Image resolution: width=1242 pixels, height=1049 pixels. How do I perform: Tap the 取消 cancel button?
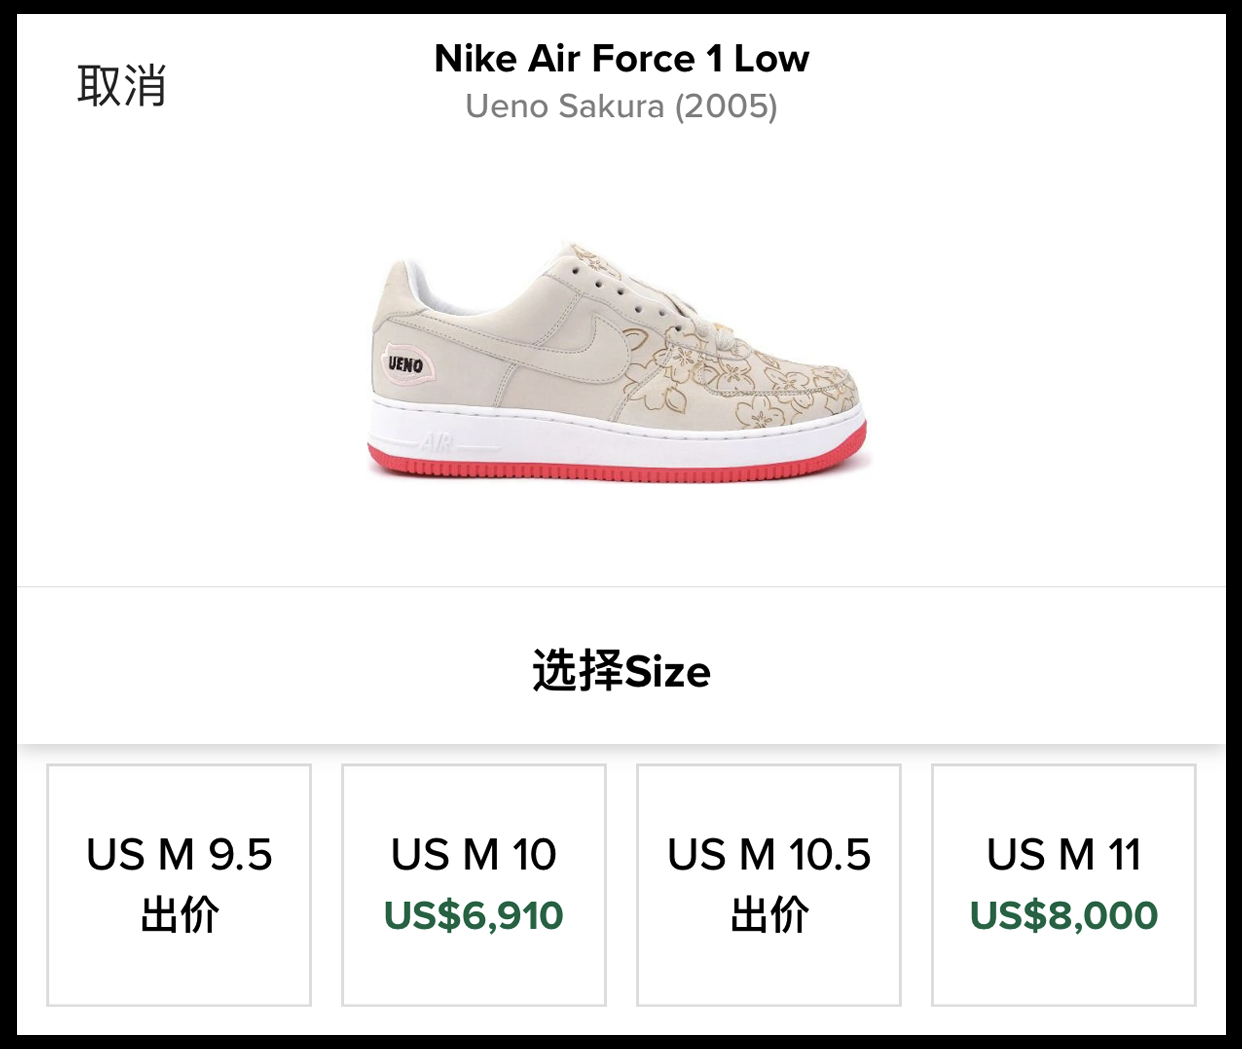(121, 86)
